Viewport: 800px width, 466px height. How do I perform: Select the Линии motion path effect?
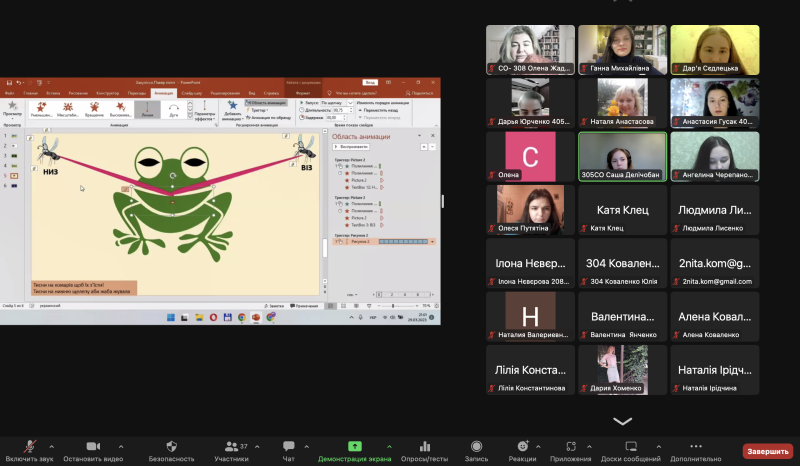(147, 109)
